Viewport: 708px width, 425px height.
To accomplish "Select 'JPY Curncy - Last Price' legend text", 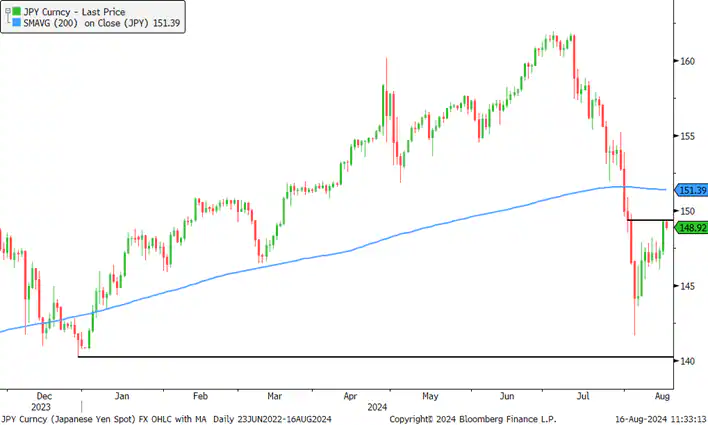I will click(75, 12).
